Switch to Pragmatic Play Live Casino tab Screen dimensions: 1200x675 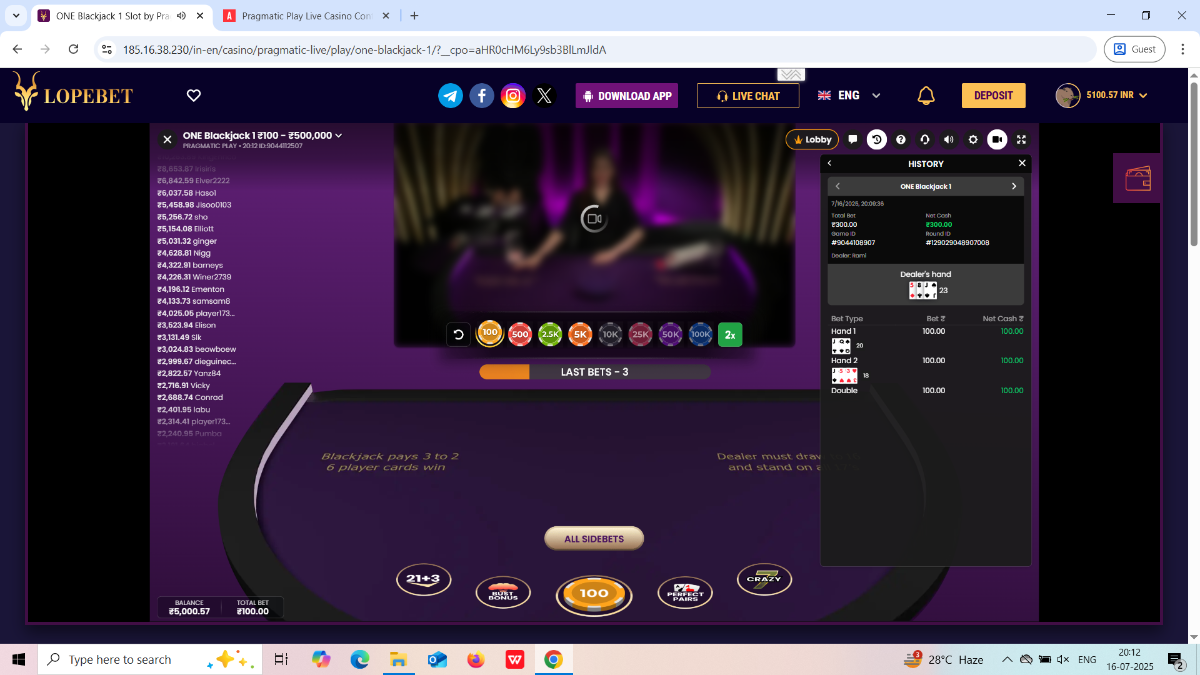point(306,16)
